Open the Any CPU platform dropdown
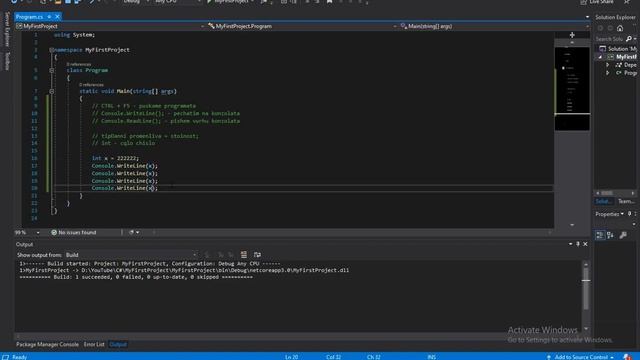 [177, 2]
